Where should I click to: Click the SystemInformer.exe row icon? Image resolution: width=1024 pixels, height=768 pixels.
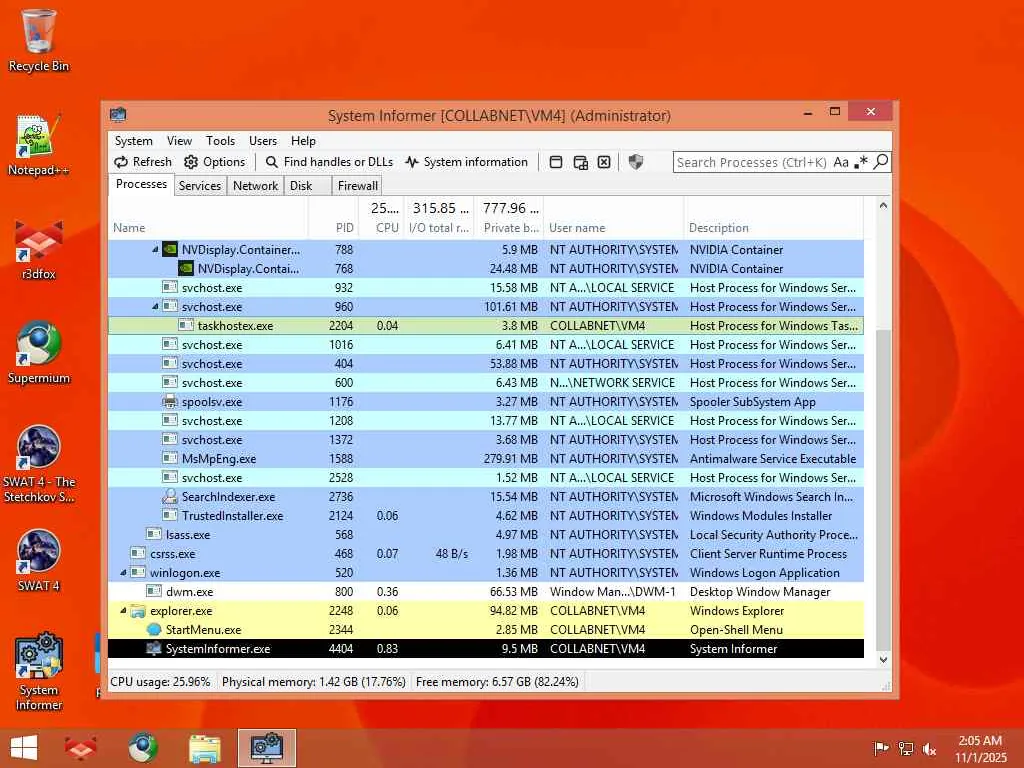click(154, 648)
